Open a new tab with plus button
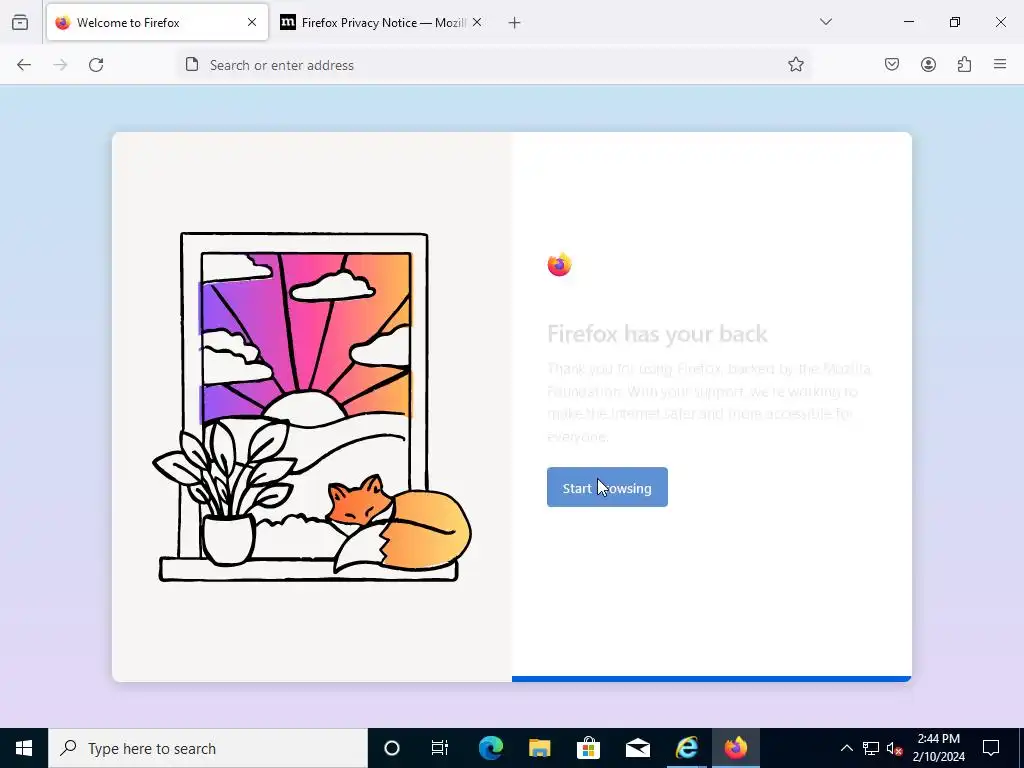 (515, 23)
